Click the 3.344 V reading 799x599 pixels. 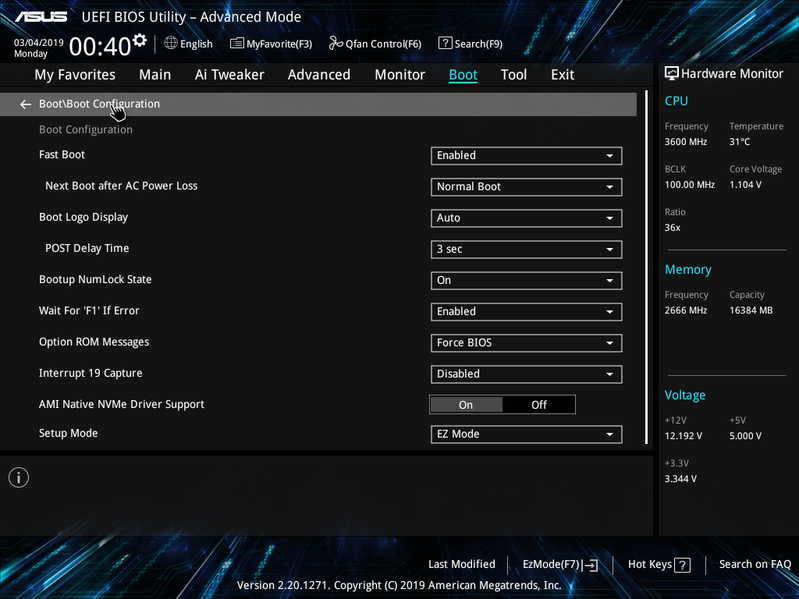[680, 479]
